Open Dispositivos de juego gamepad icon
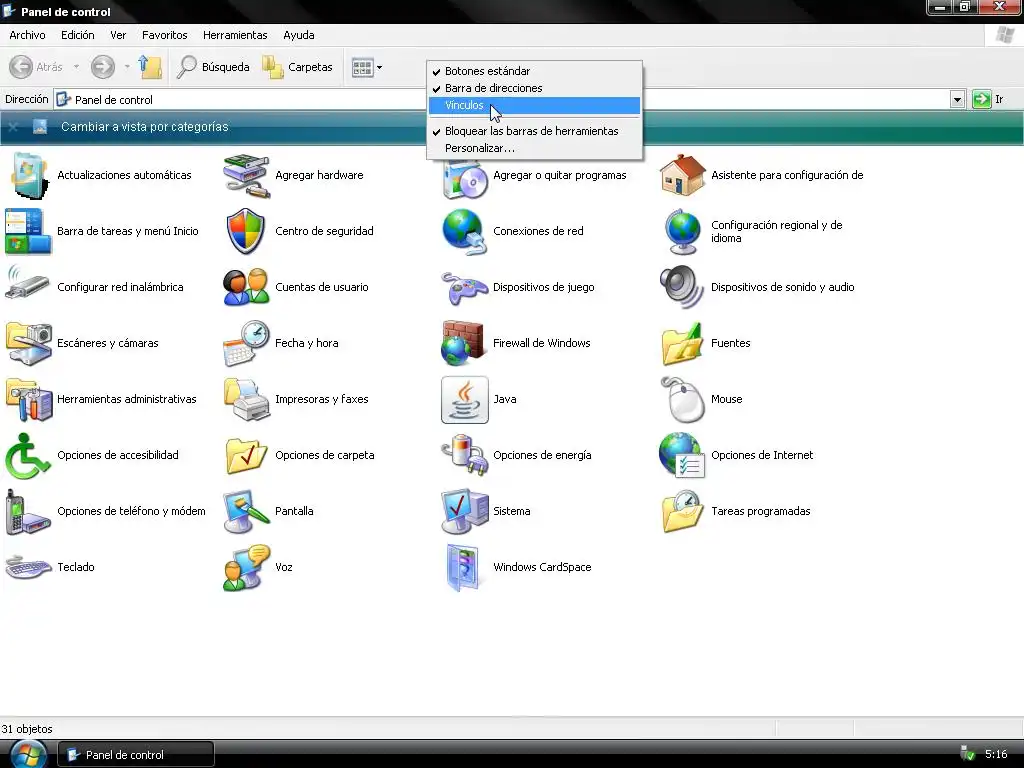 pyautogui.click(x=464, y=287)
